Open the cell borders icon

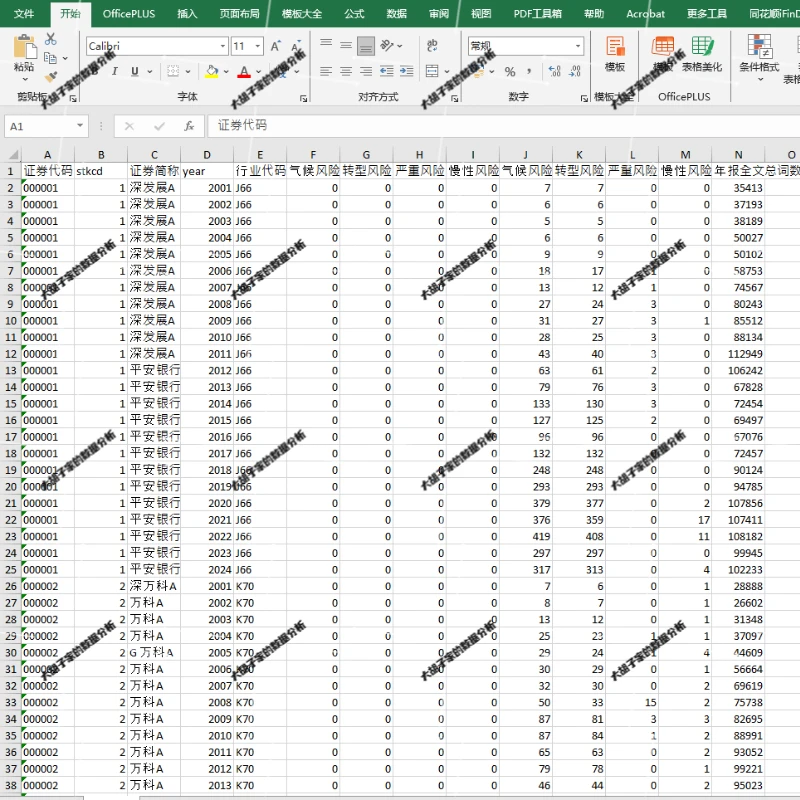click(x=173, y=71)
